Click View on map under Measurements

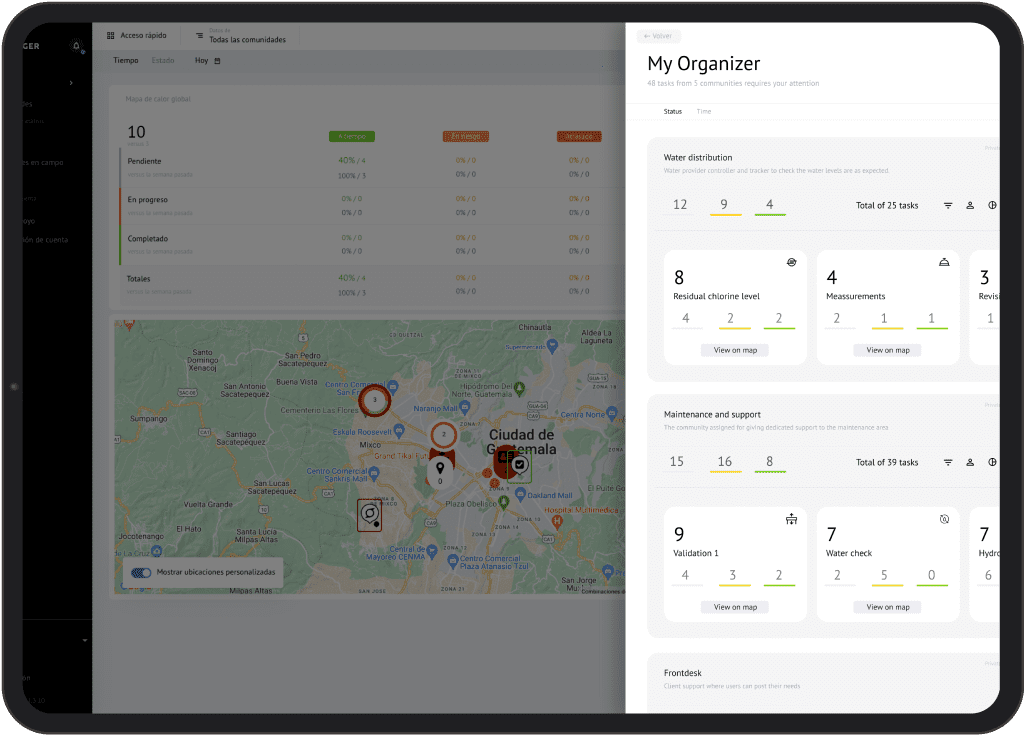coord(887,350)
